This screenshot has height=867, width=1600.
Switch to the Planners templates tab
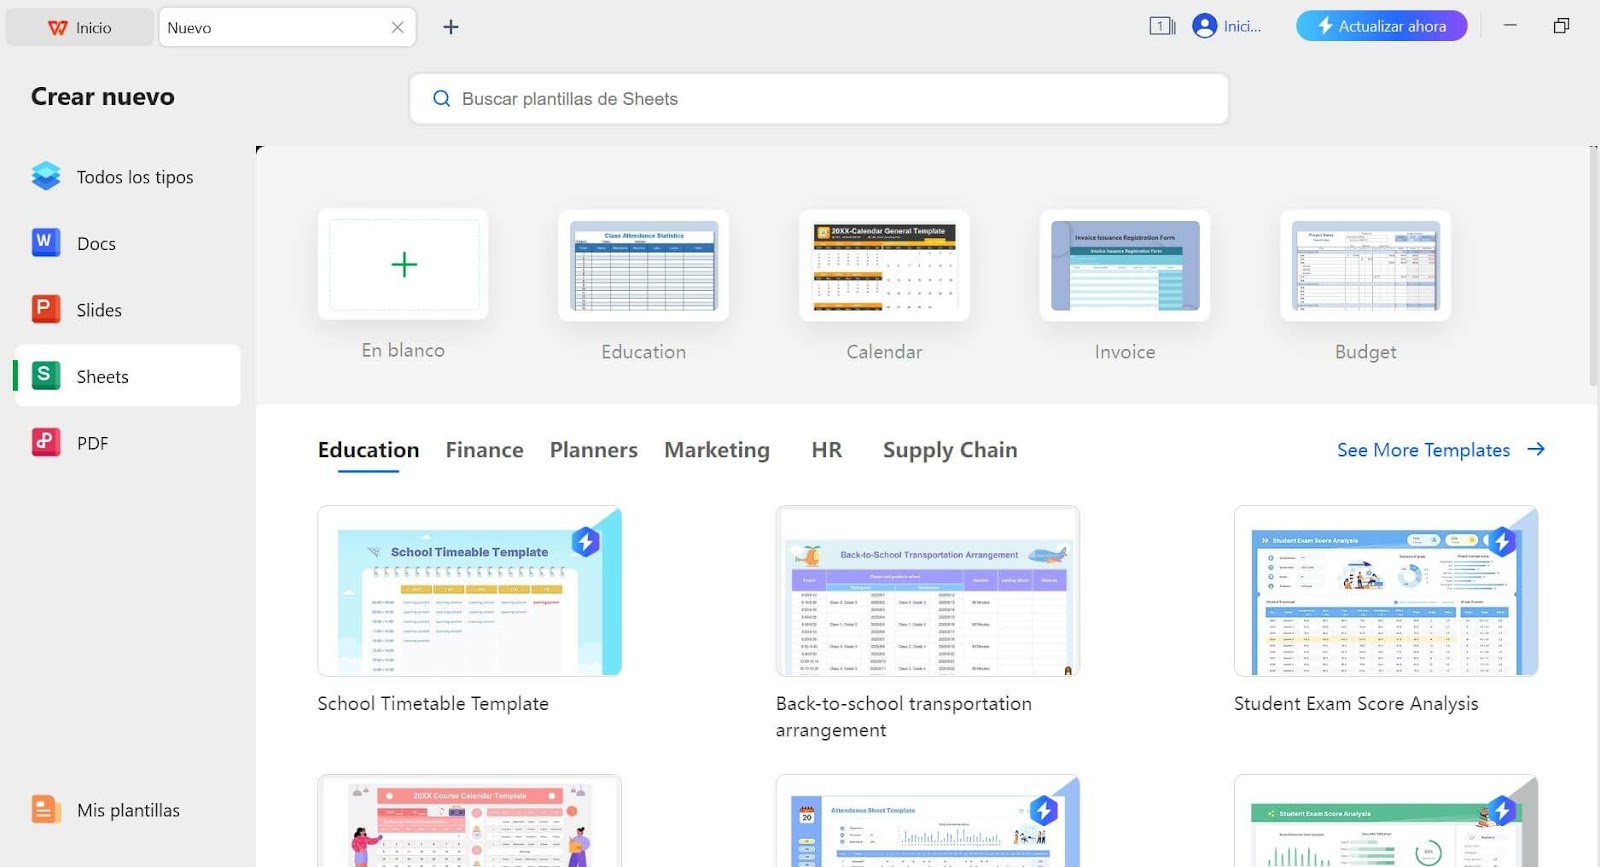click(x=593, y=450)
